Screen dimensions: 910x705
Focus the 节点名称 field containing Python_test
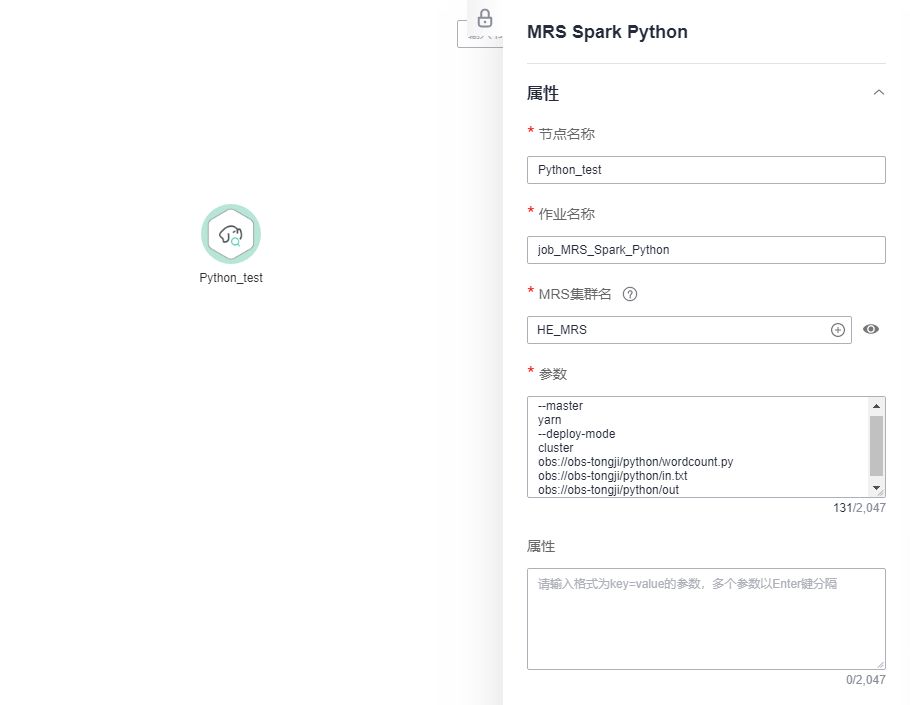706,170
